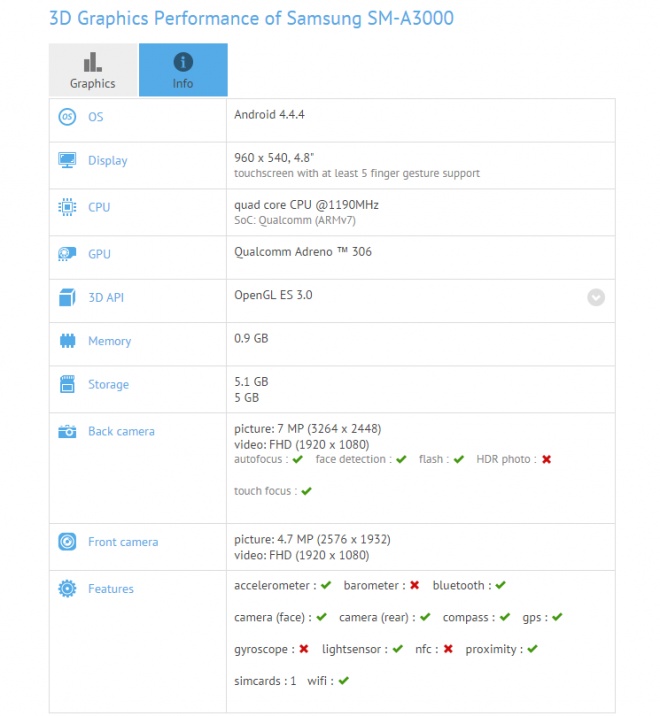Viewport: 660px width, 716px height.
Task: Select the text 960 x 540, 4.8"
Action: tap(274, 158)
